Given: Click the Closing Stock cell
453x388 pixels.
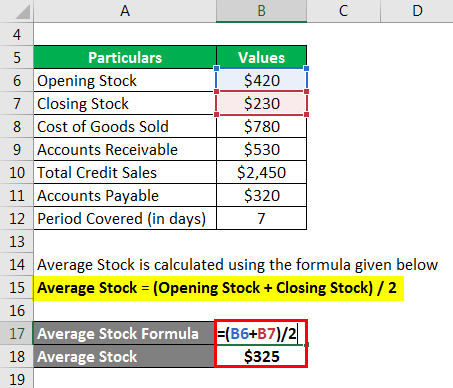Looking at the screenshot, I should [125, 103].
